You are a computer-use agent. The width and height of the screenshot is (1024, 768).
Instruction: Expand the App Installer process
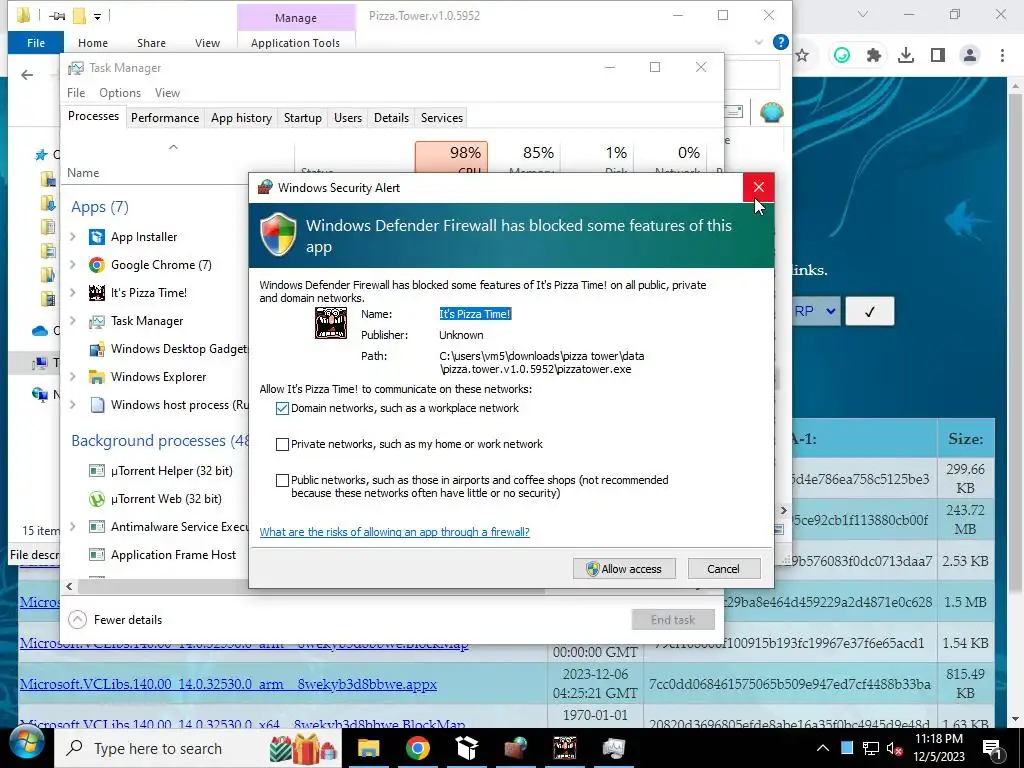[73, 237]
